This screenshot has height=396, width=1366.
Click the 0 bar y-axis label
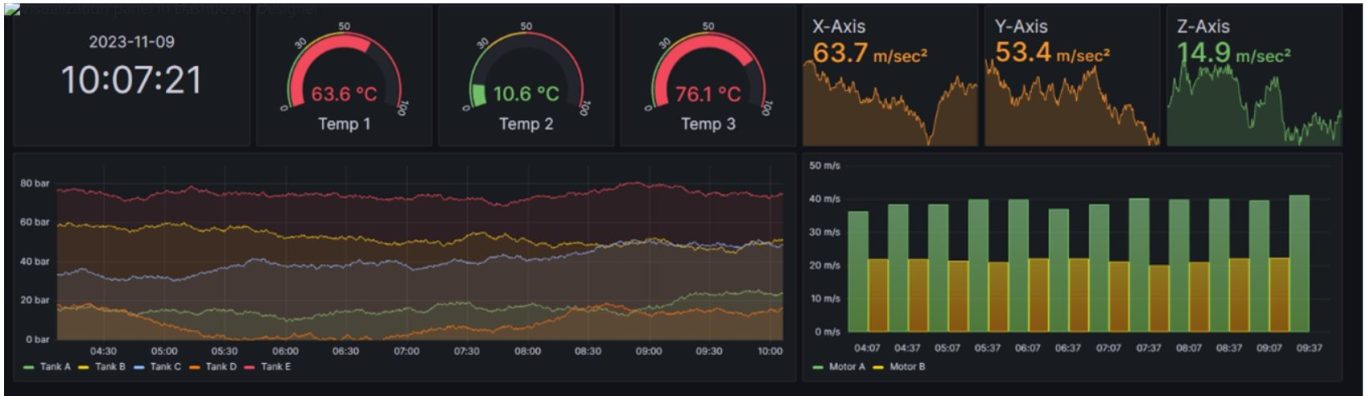(x=38, y=339)
